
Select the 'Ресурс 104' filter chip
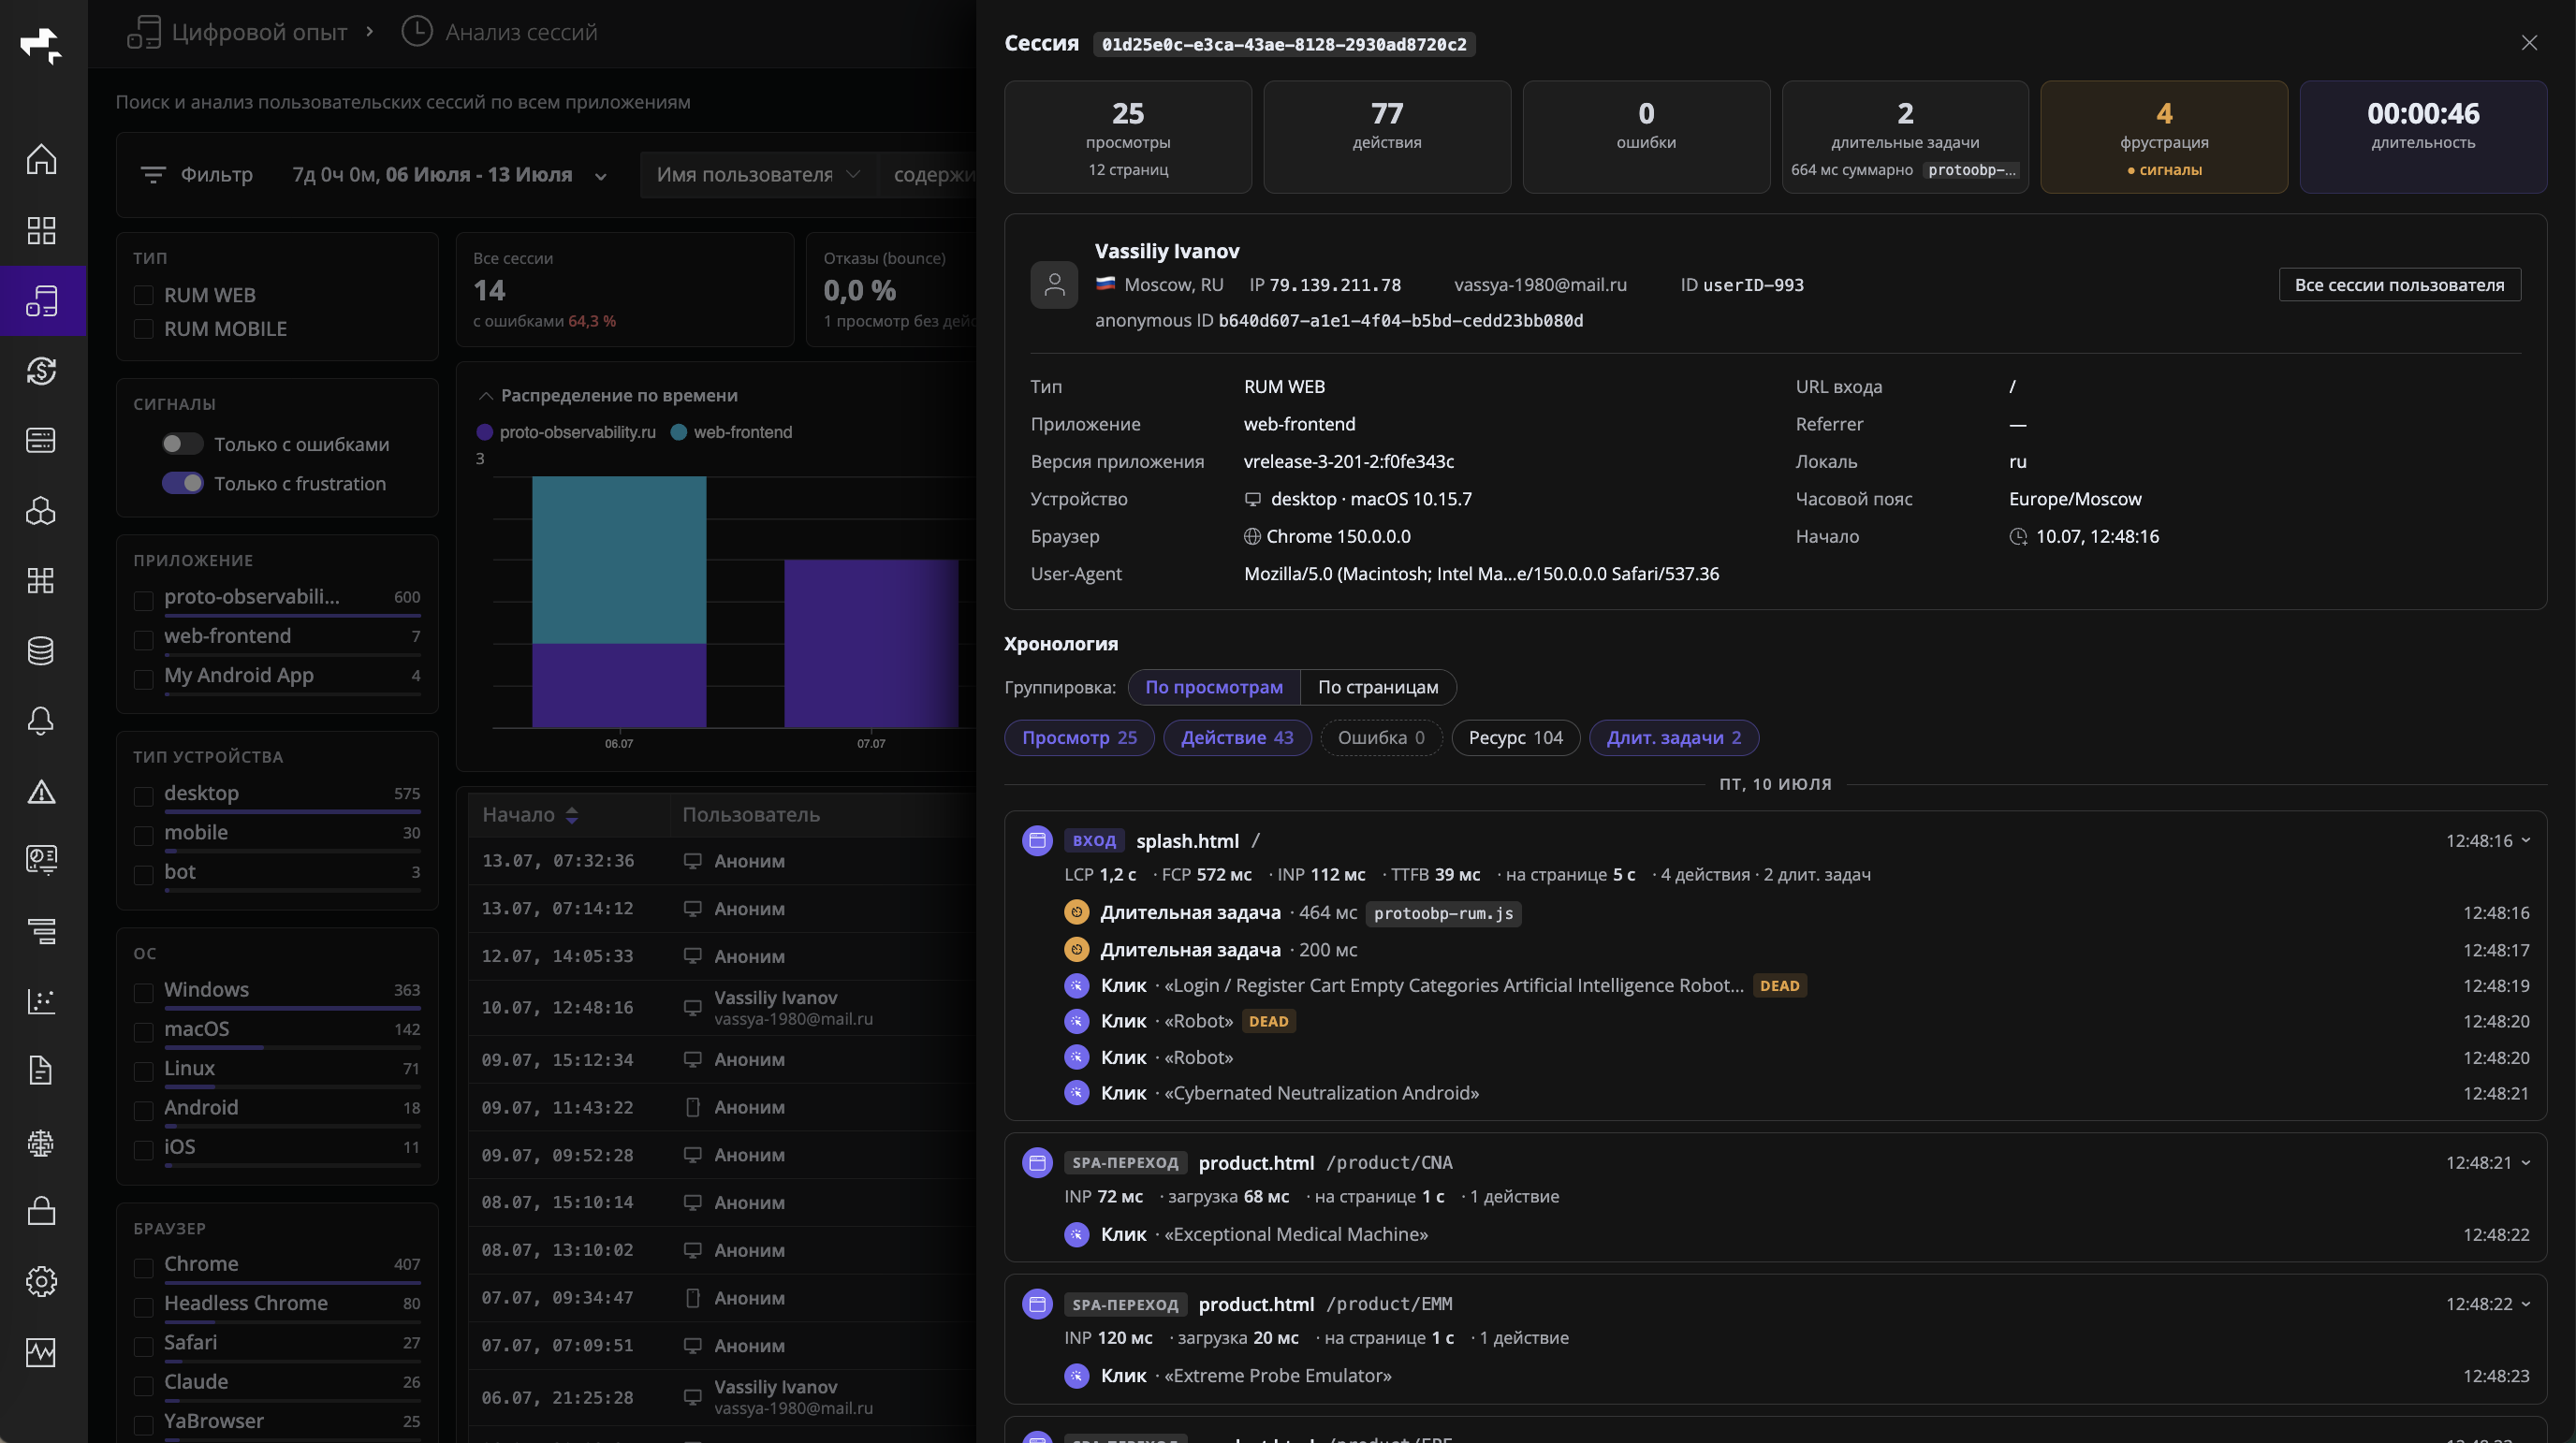(1514, 738)
